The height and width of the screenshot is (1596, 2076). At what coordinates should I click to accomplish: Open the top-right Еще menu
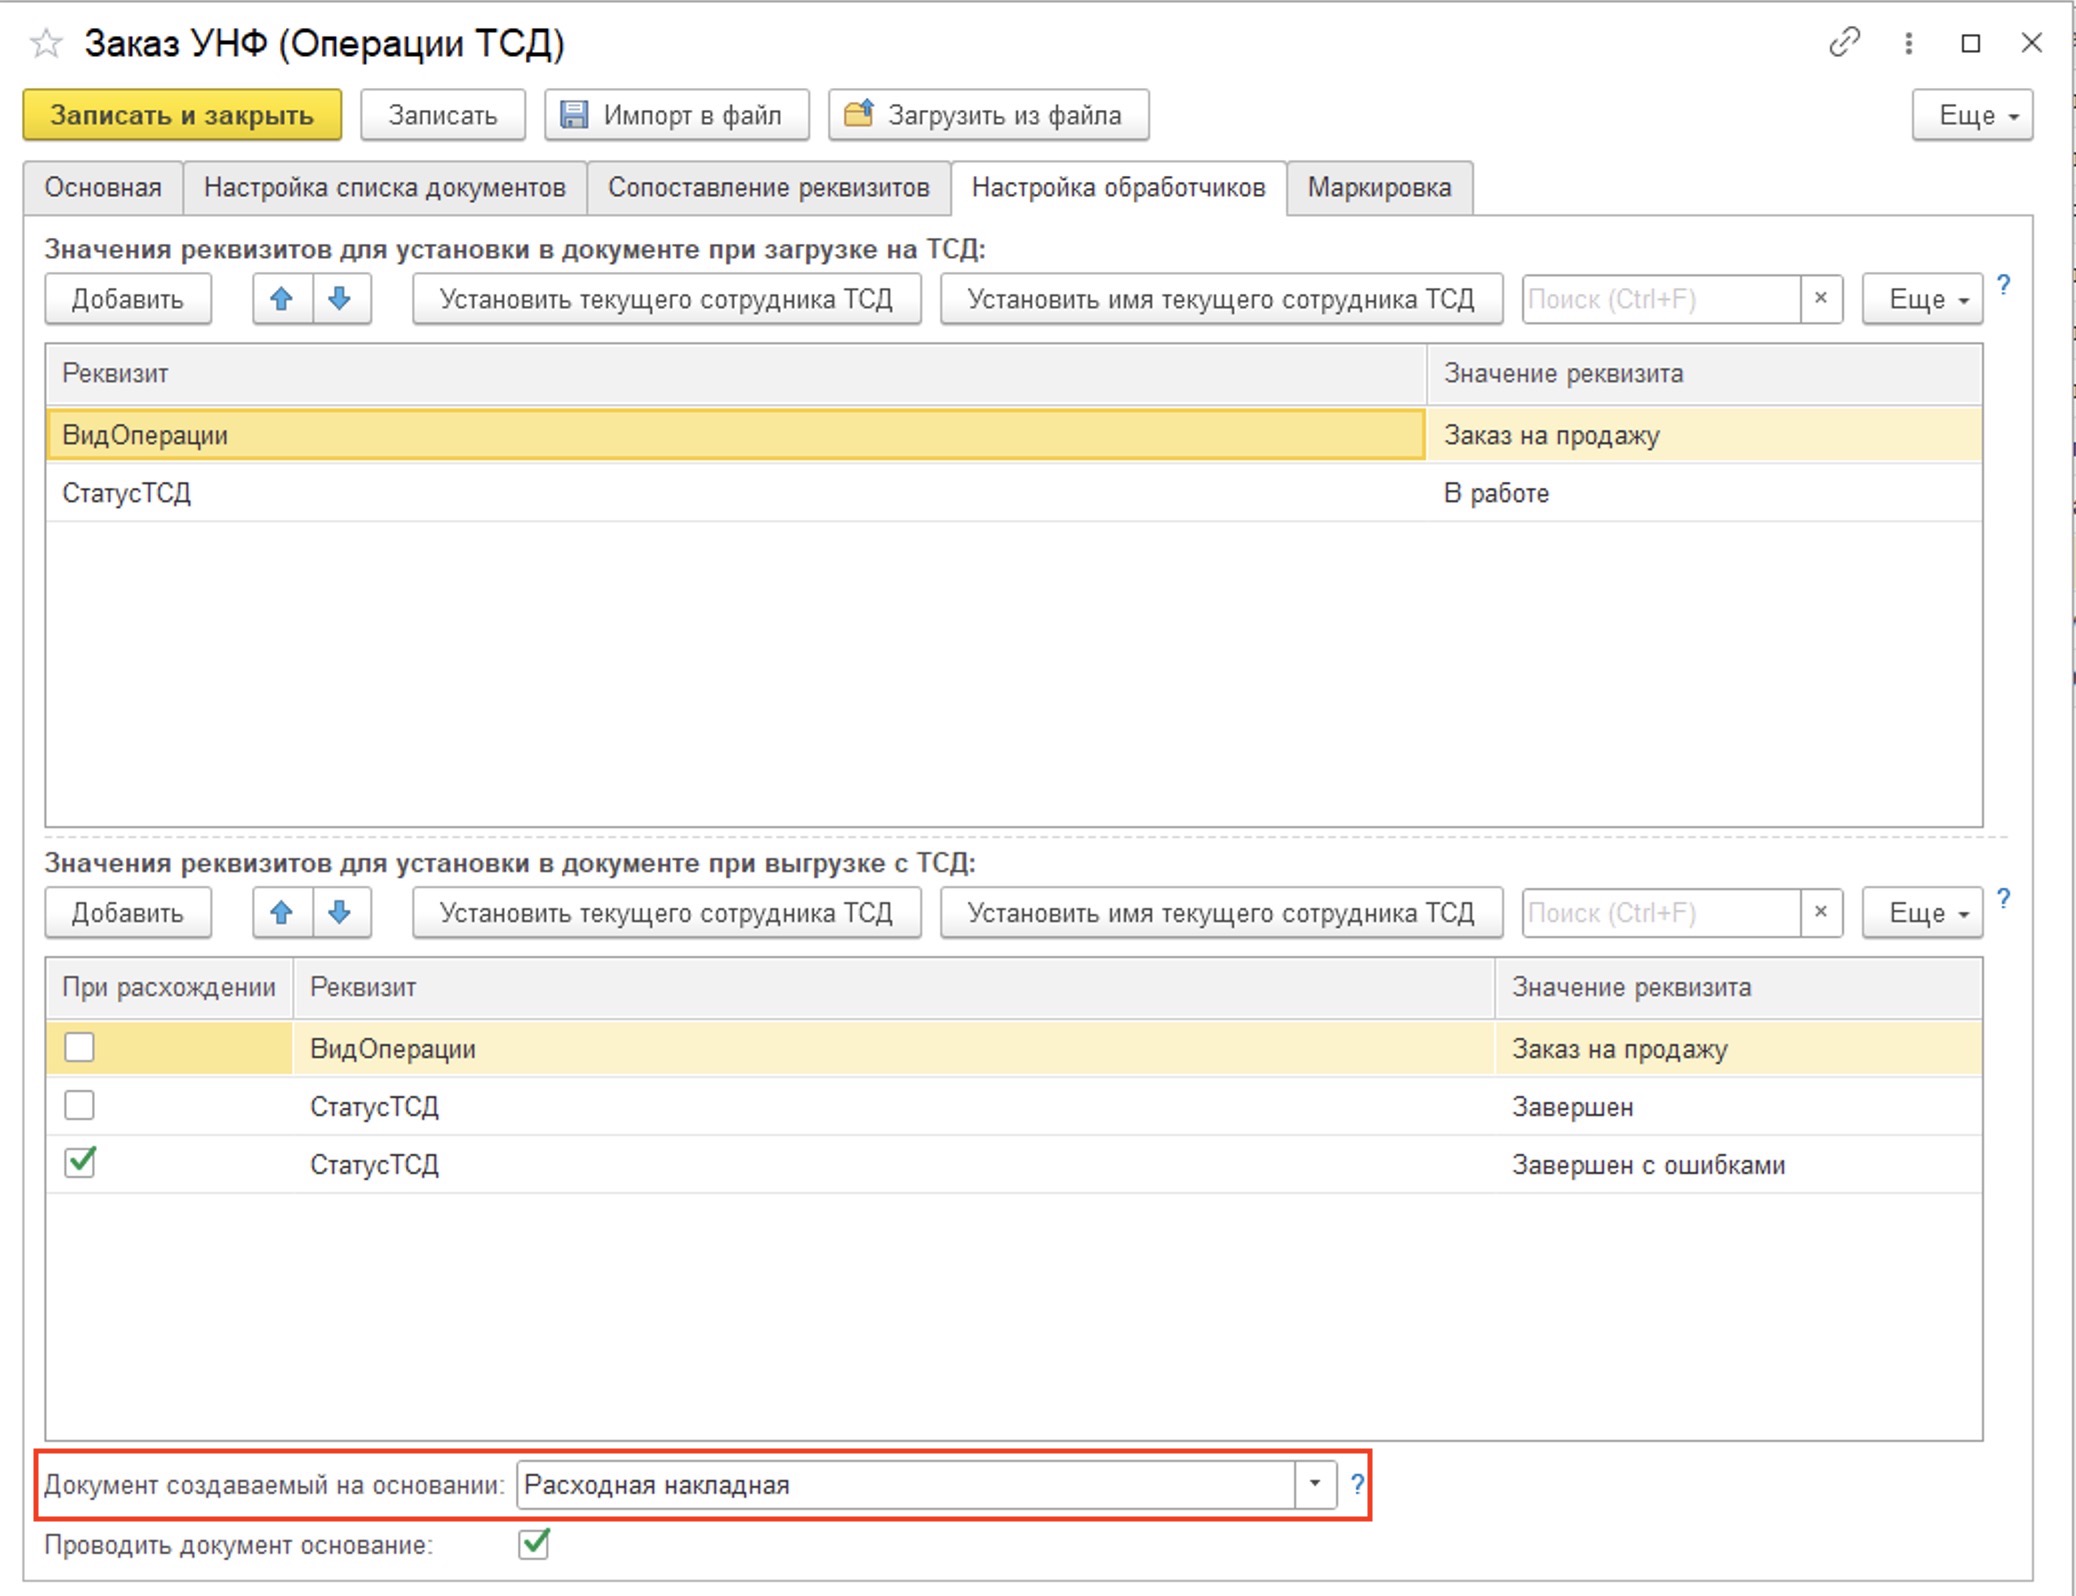coord(1972,115)
